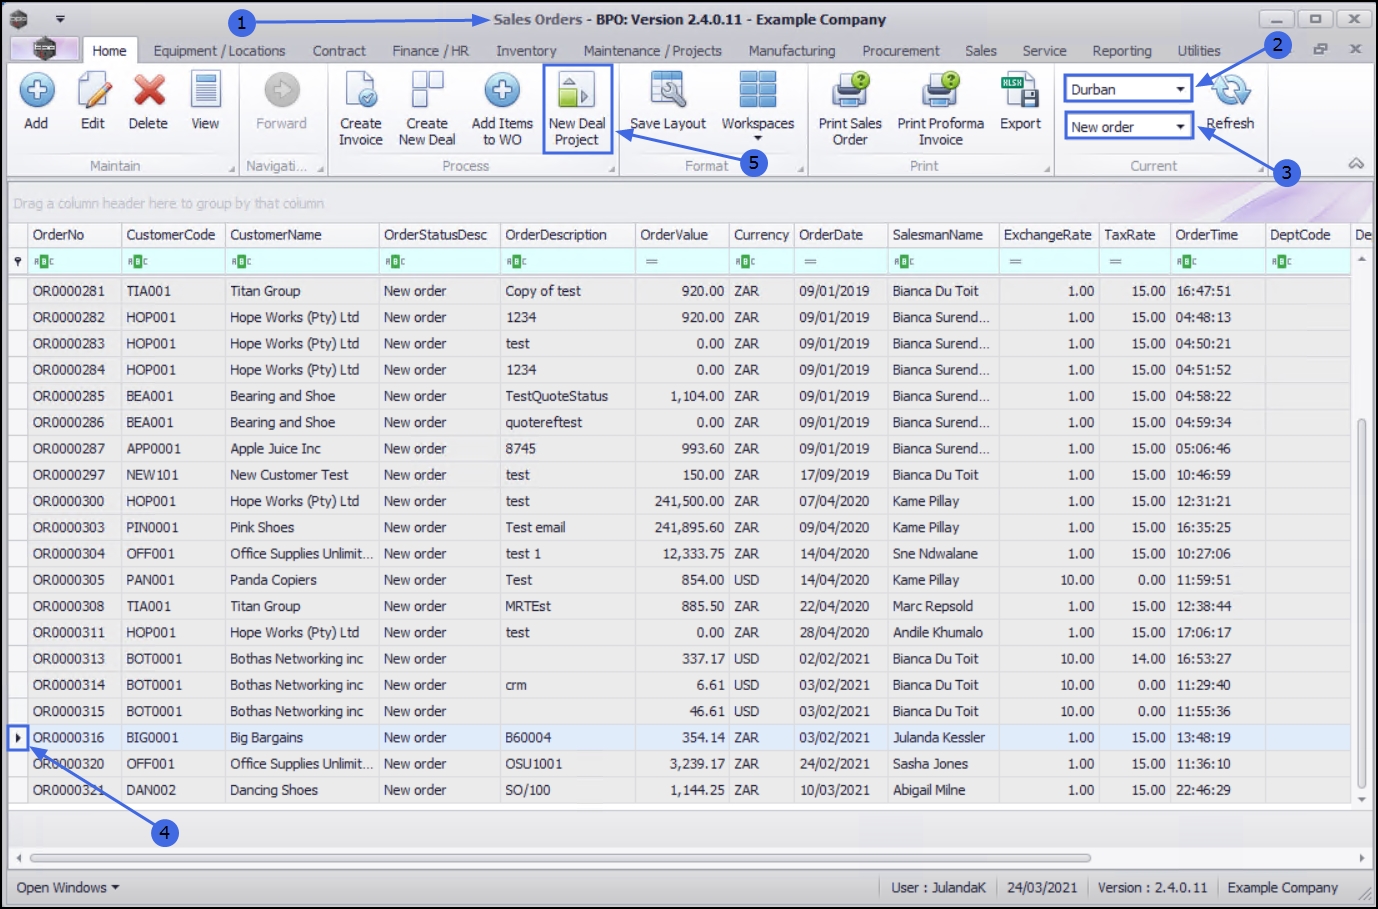Switch to the Procurement tab
This screenshot has height=909, width=1378.
coord(901,50)
